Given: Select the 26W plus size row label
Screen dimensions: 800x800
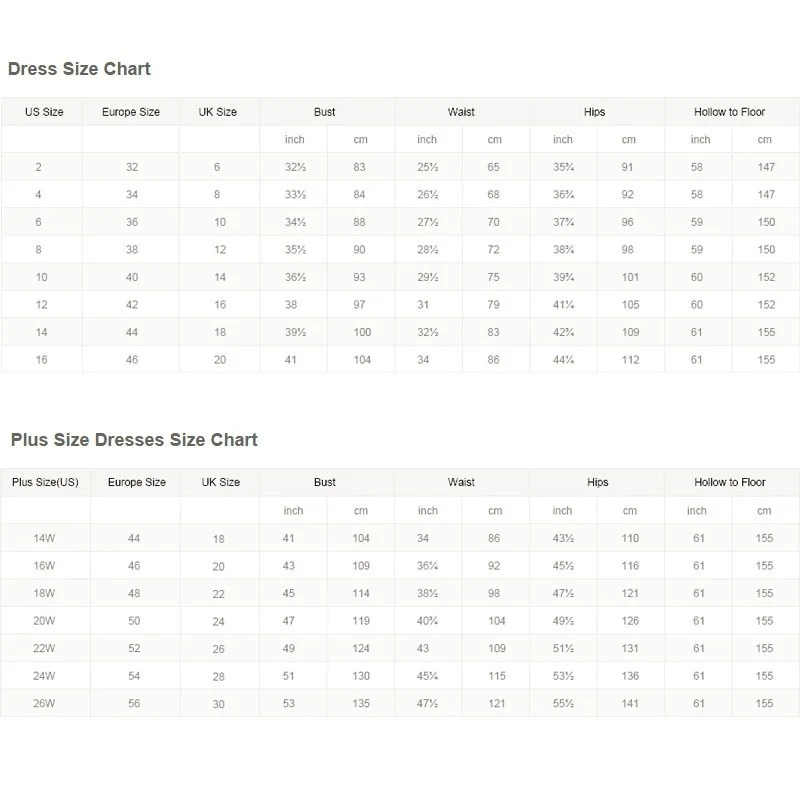Looking at the screenshot, I should click(x=44, y=704).
